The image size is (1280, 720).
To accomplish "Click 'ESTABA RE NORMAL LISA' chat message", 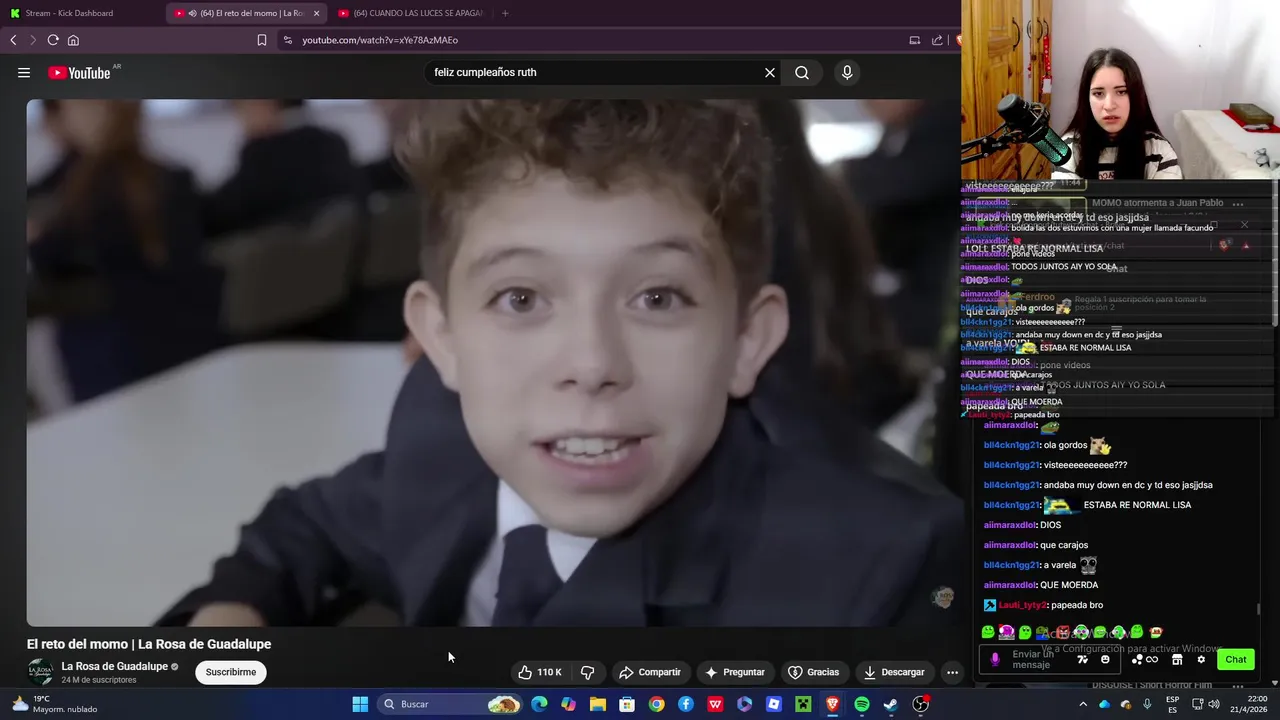I will pos(1137,505).
